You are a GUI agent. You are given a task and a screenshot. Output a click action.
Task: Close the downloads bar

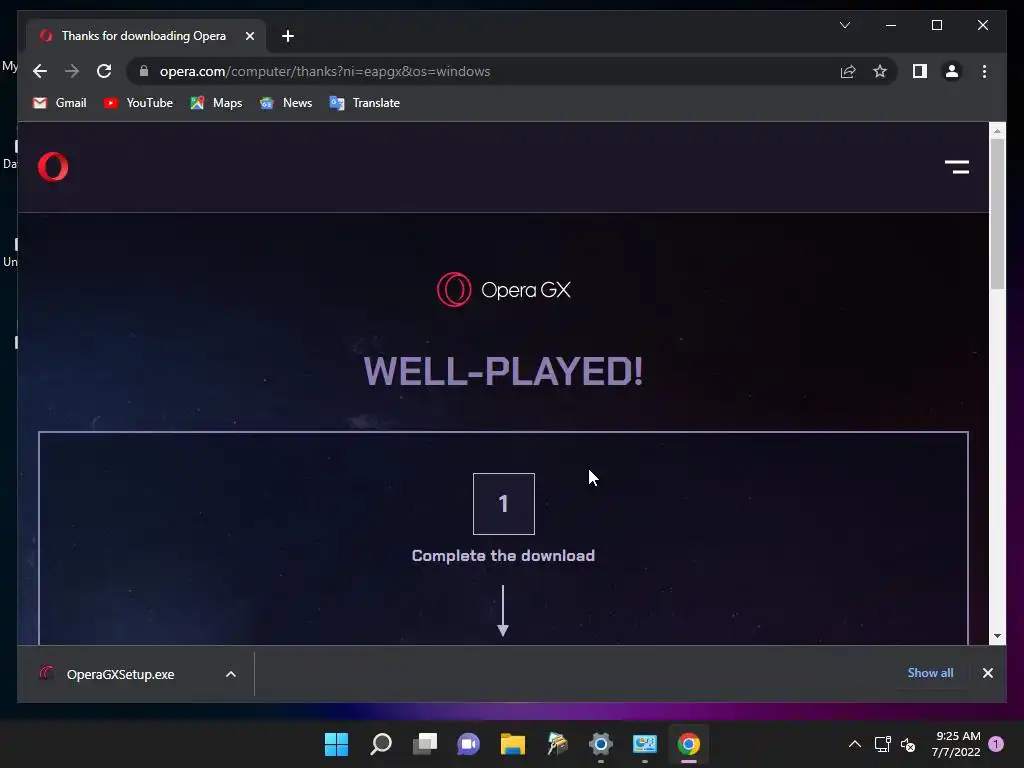tap(987, 673)
